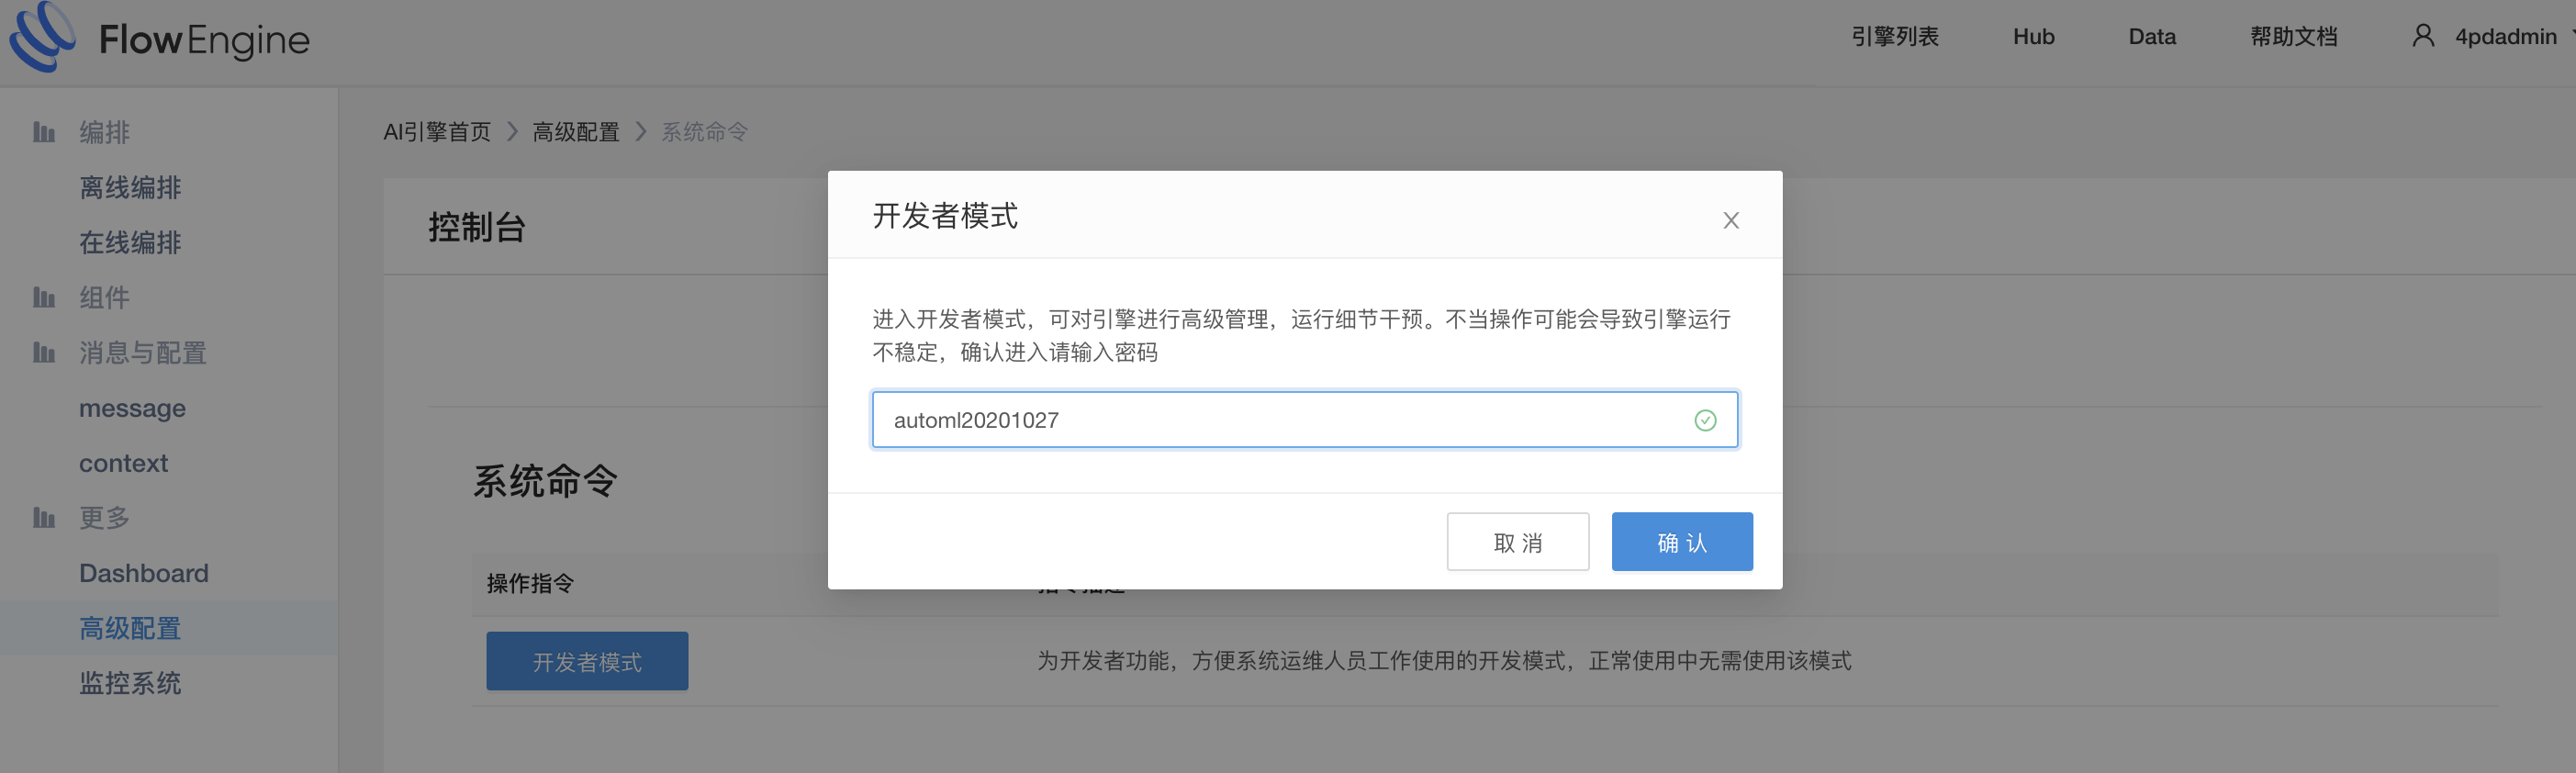This screenshot has width=2576, height=773.
Task: Click the FlowEngine logo icon
Action: [x=42, y=36]
